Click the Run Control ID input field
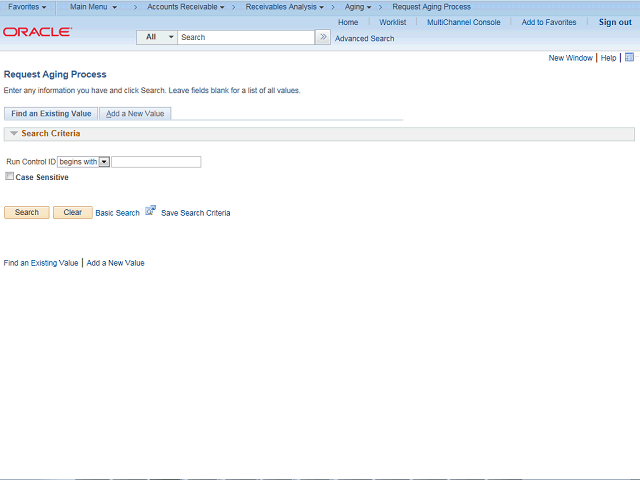Viewport: 640px width, 480px height. pos(156,162)
